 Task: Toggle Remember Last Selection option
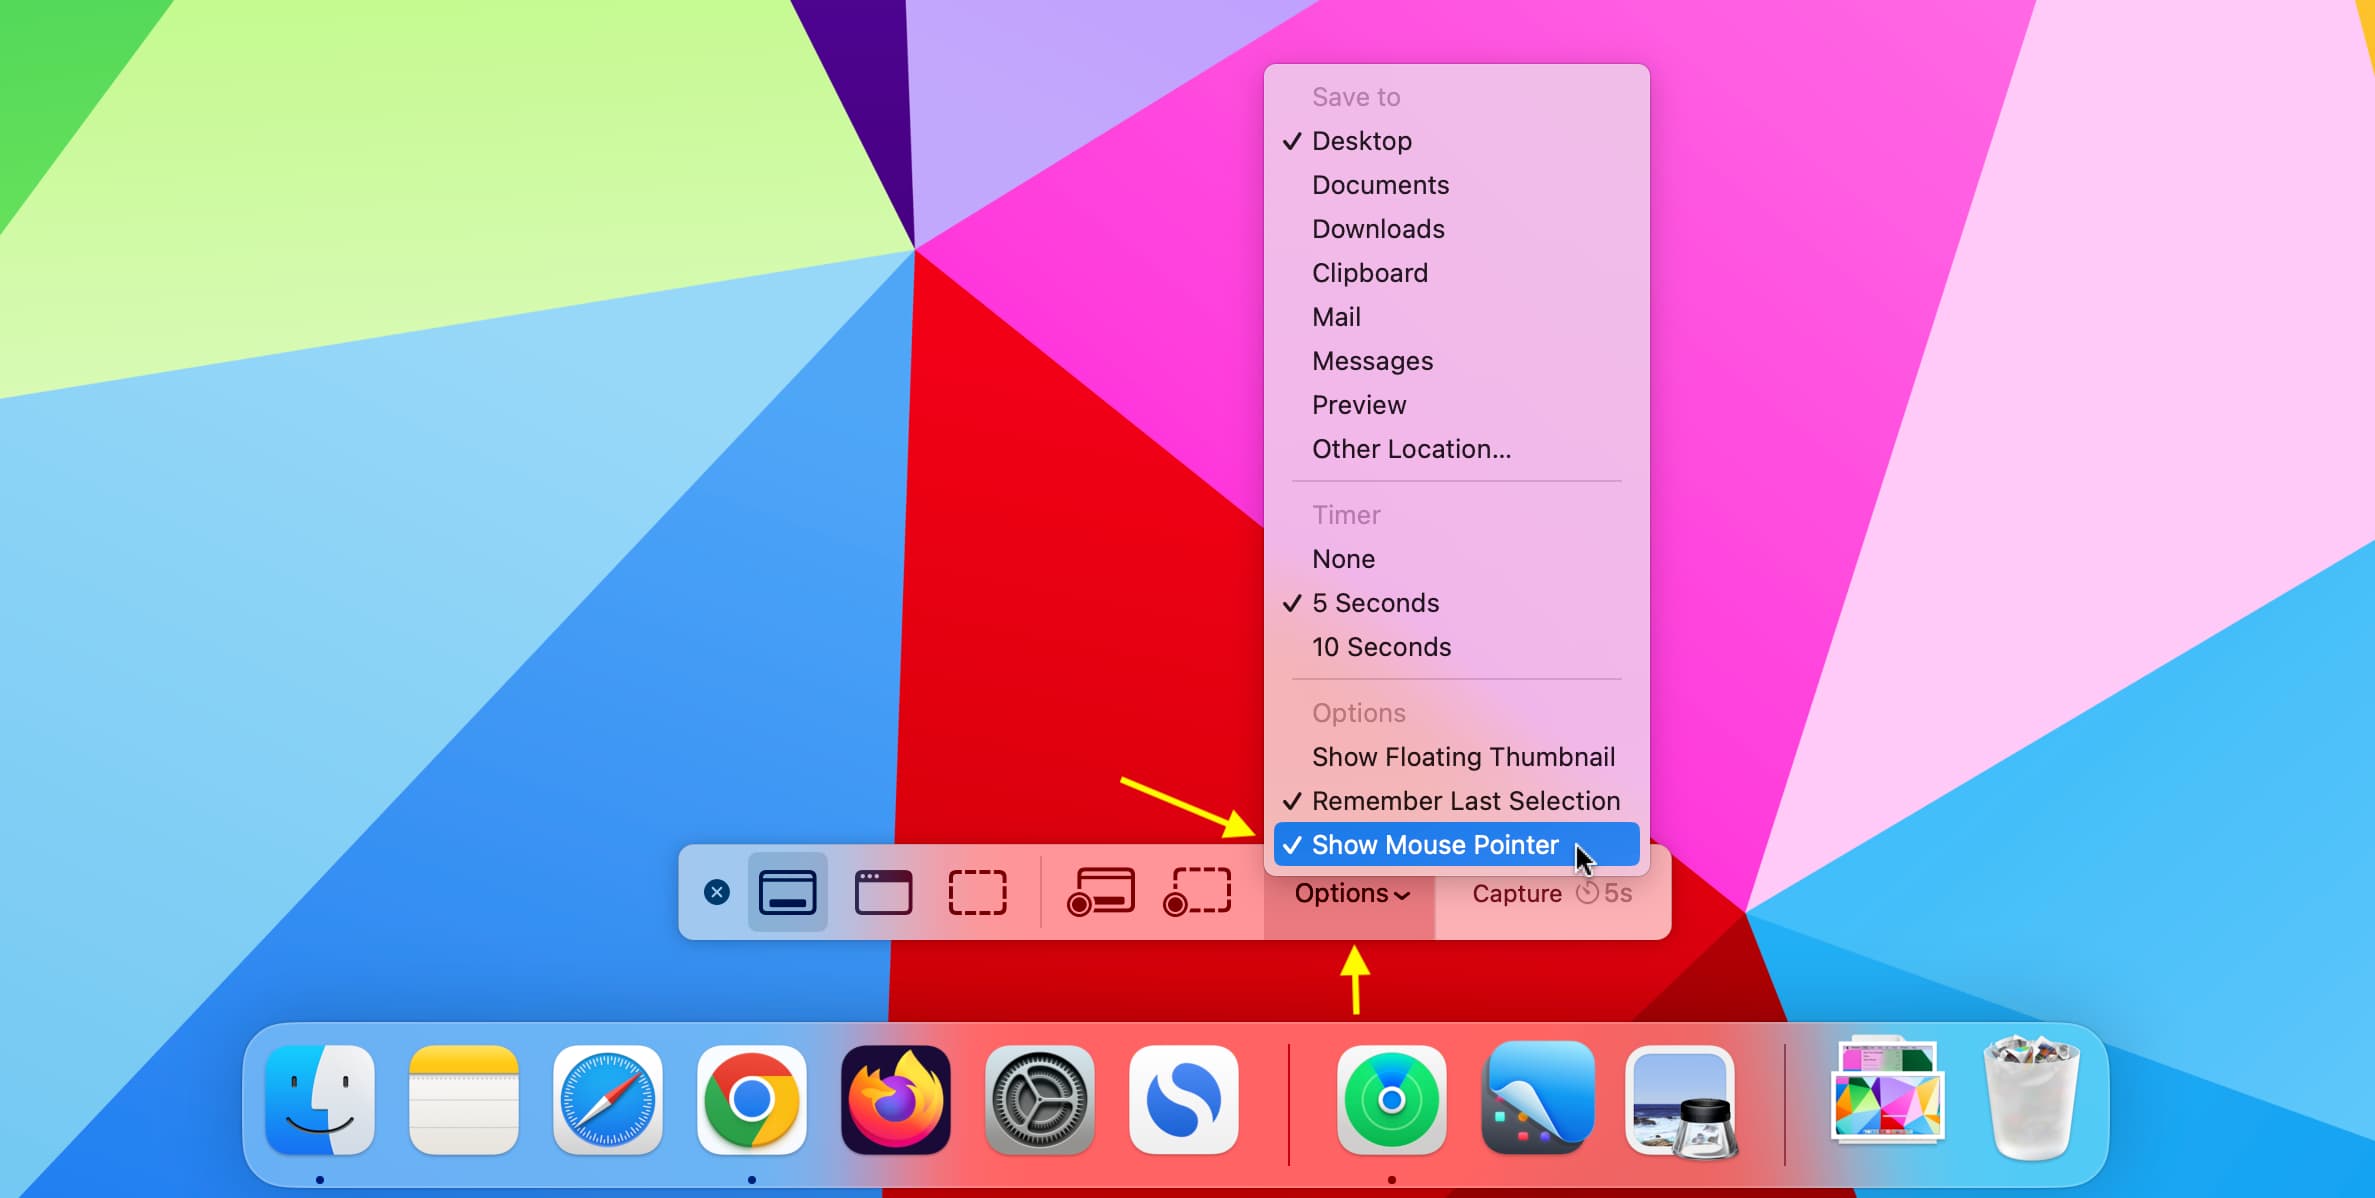click(x=1456, y=801)
